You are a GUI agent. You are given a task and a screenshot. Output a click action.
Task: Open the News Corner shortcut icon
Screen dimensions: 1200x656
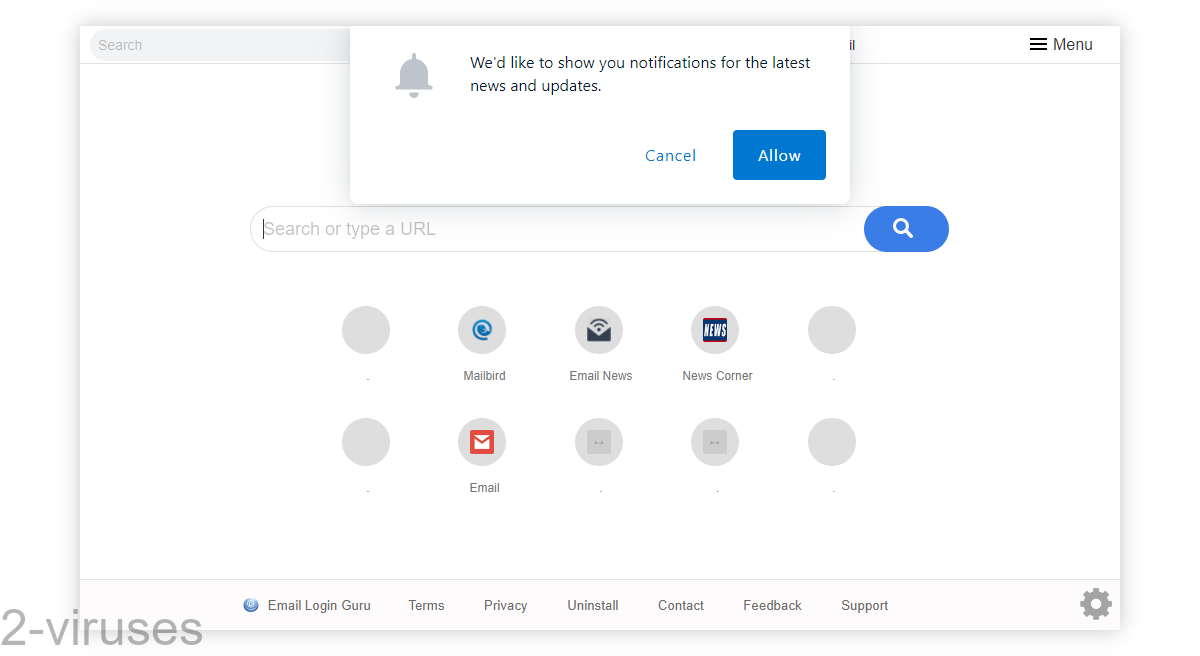pos(715,329)
